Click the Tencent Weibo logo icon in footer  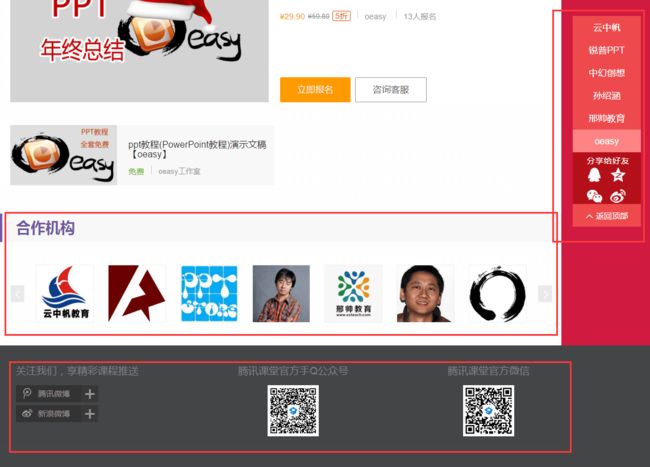(x=27, y=393)
